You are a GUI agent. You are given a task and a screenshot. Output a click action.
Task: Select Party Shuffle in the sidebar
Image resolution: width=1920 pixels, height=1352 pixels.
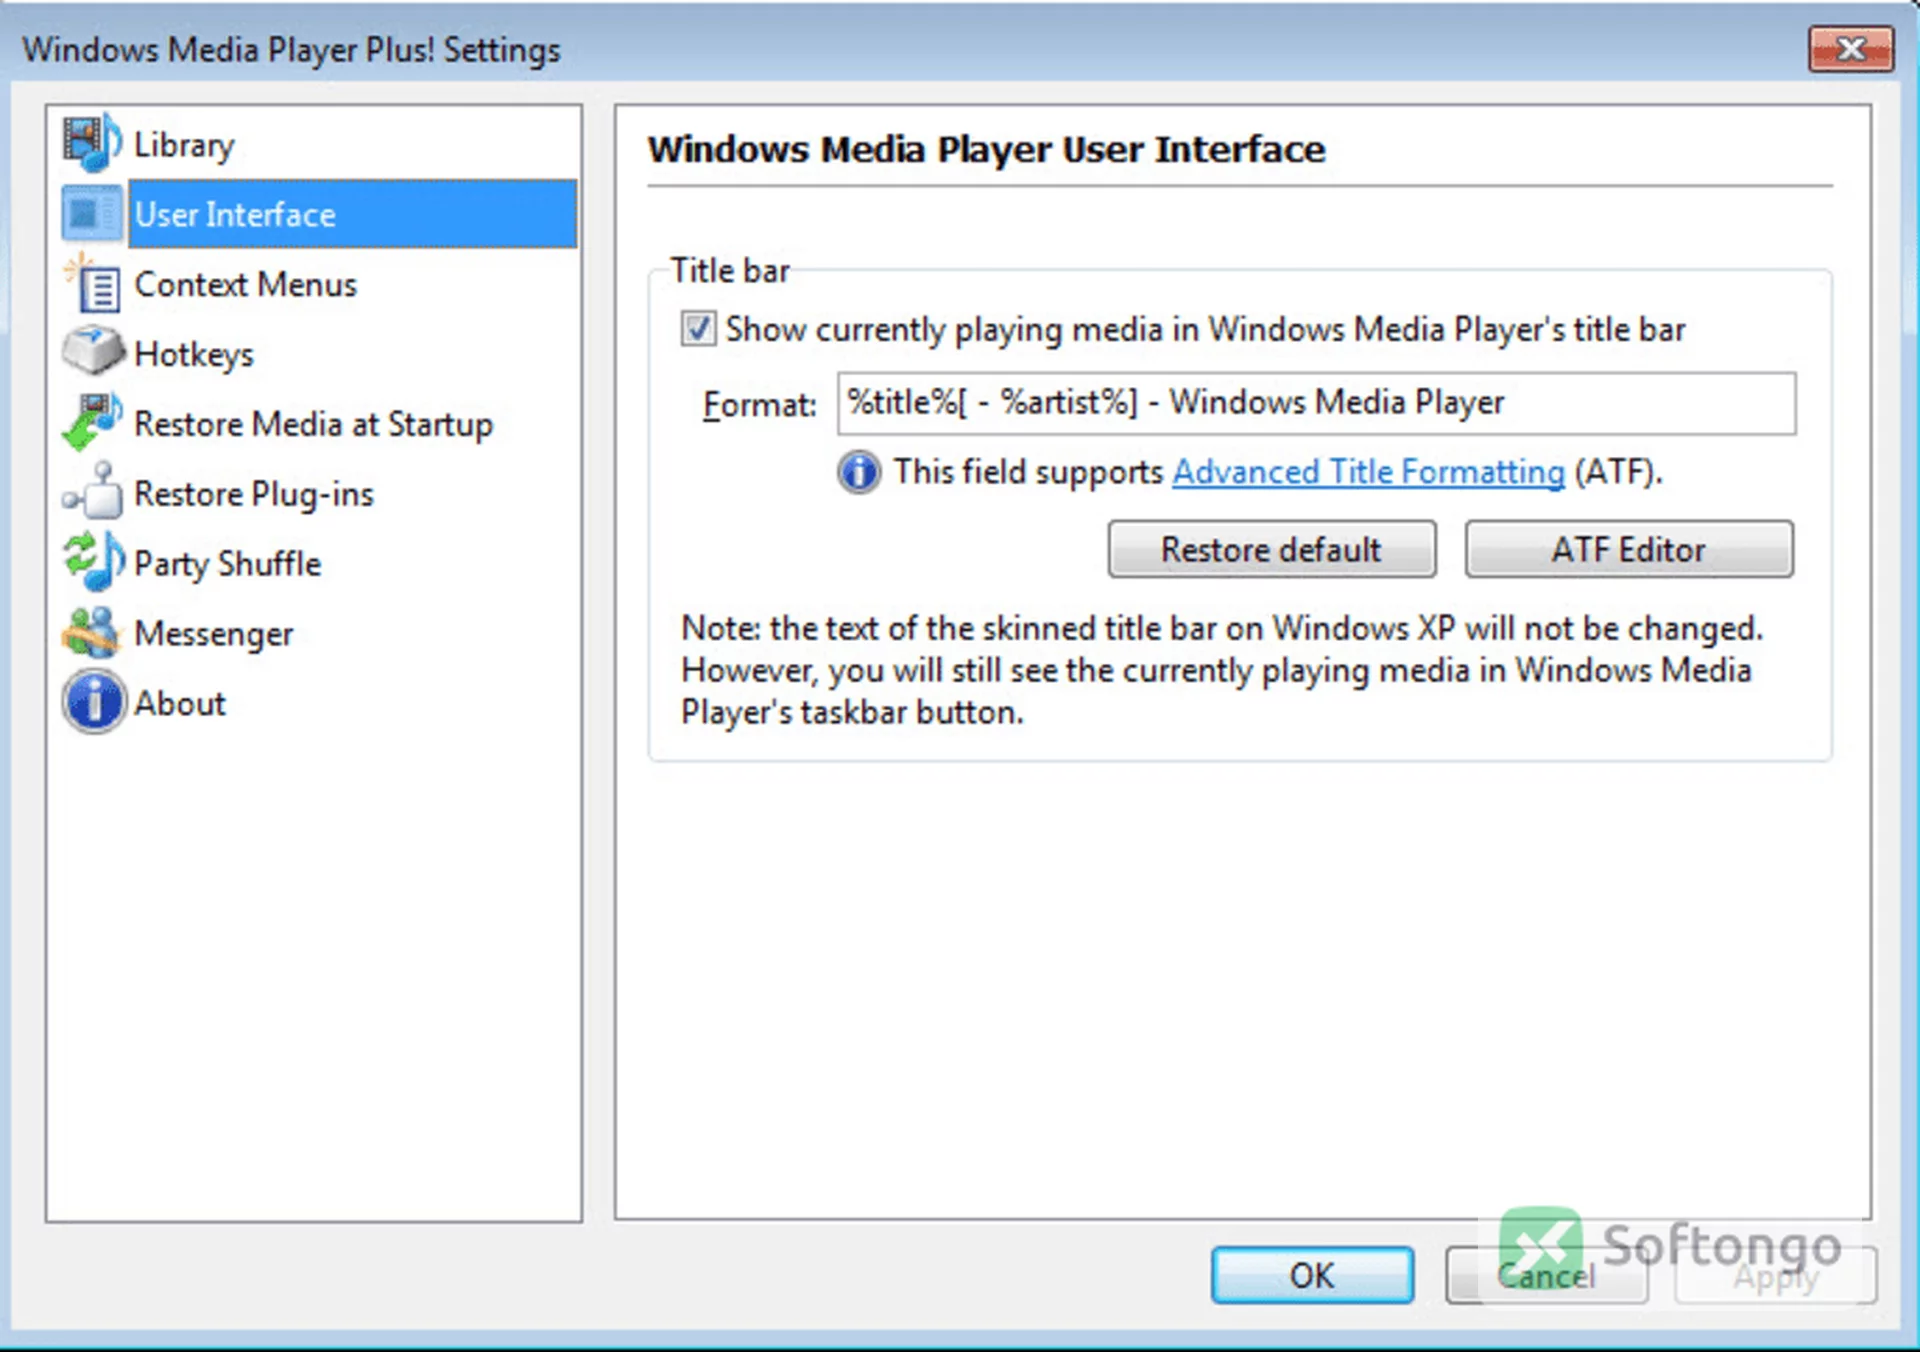point(228,564)
